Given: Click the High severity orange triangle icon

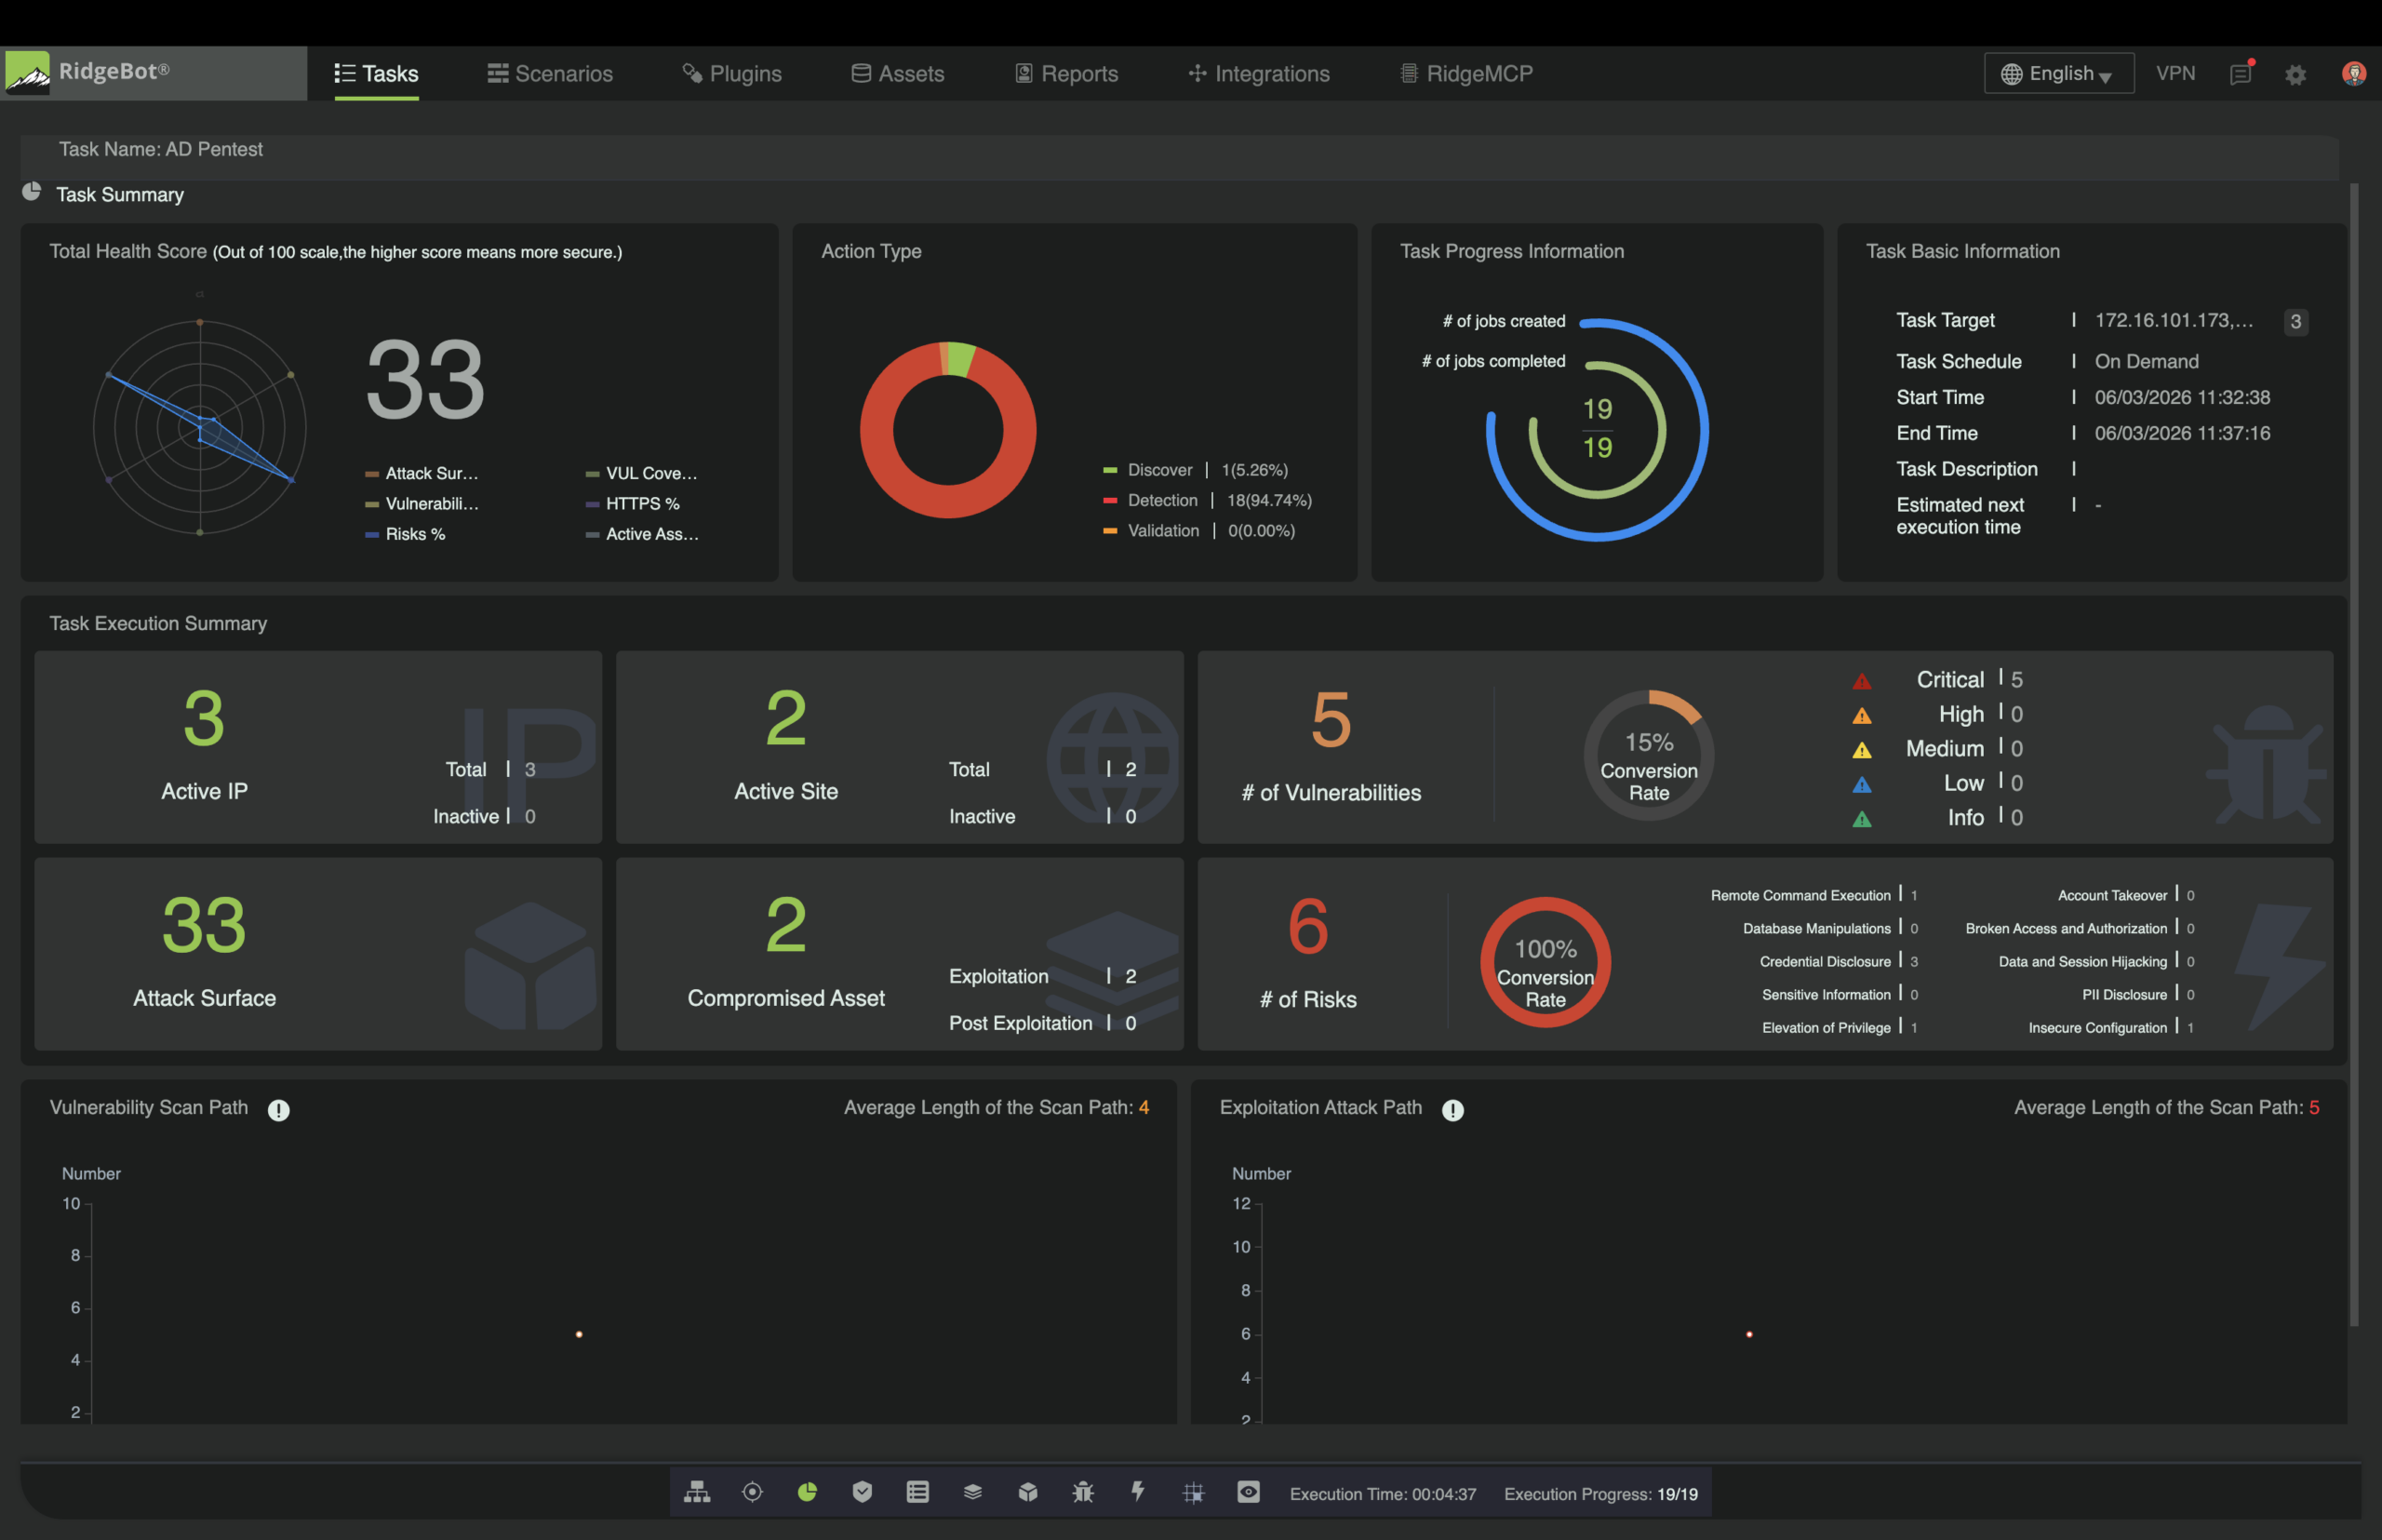Looking at the screenshot, I should point(1861,716).
